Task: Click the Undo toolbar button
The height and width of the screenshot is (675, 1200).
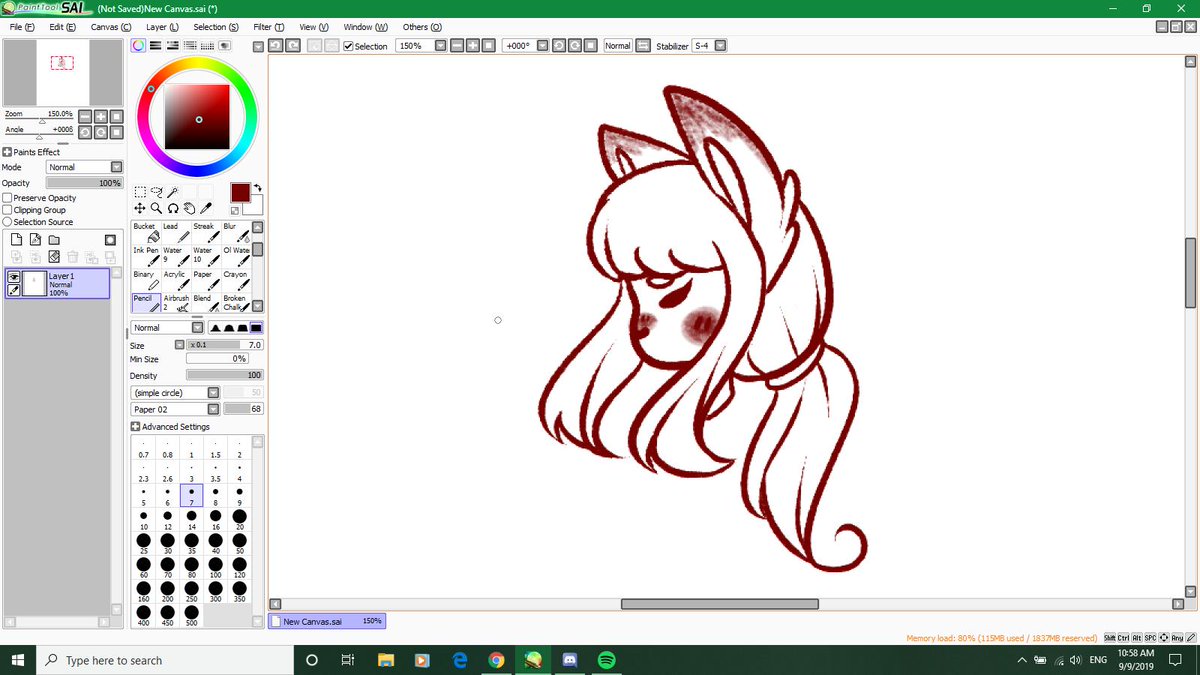Action: 275,46
